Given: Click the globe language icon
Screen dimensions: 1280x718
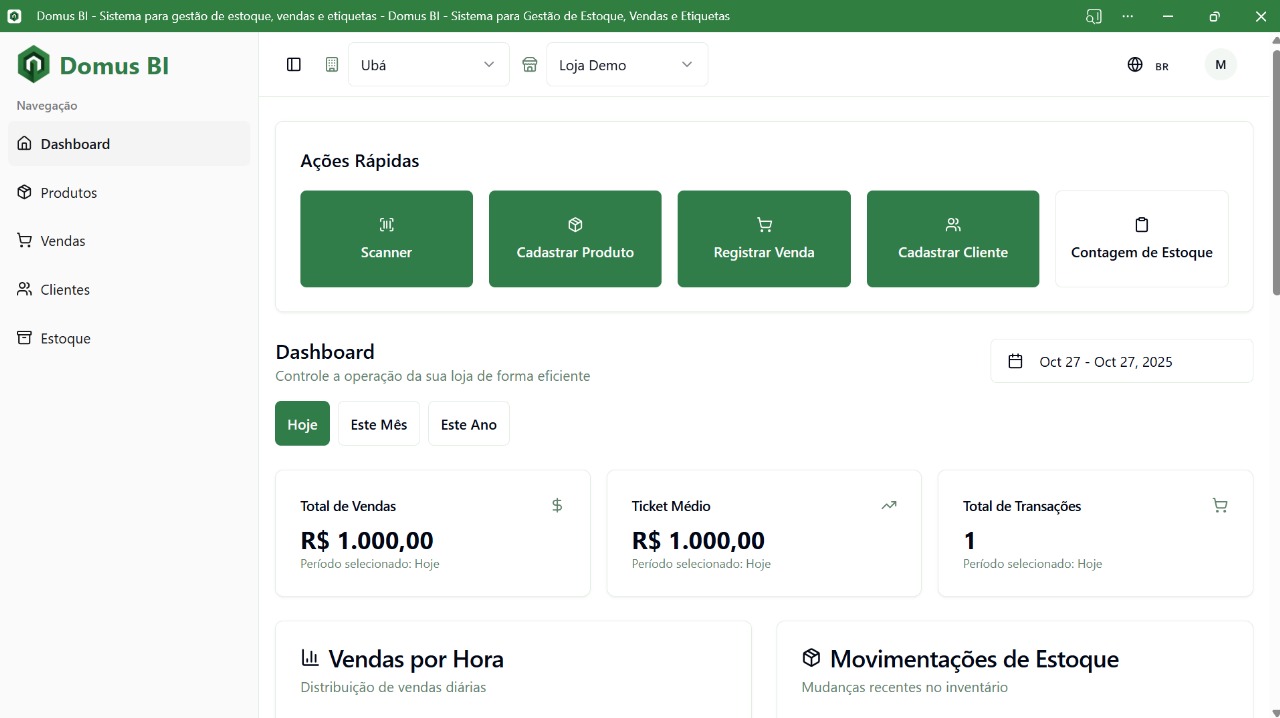Looking at the screenshot, I should [x=1135, y=65].
